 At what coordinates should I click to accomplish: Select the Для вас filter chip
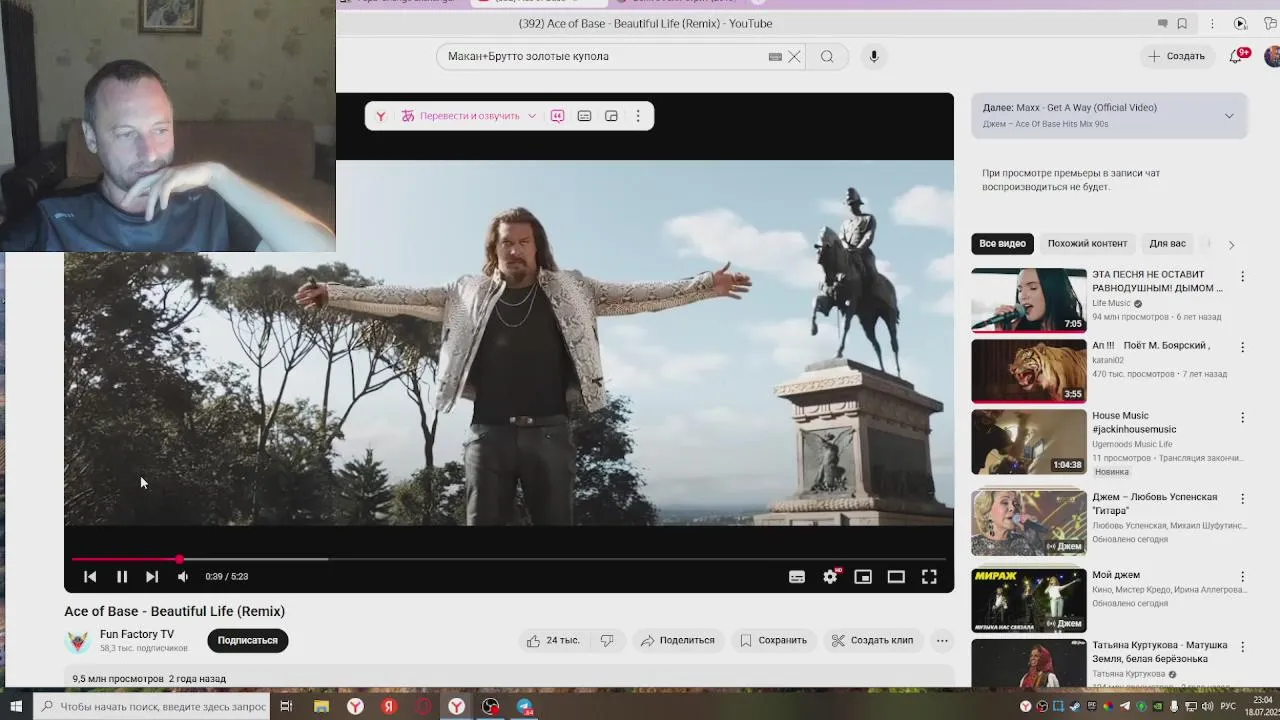click(1167, 244)
